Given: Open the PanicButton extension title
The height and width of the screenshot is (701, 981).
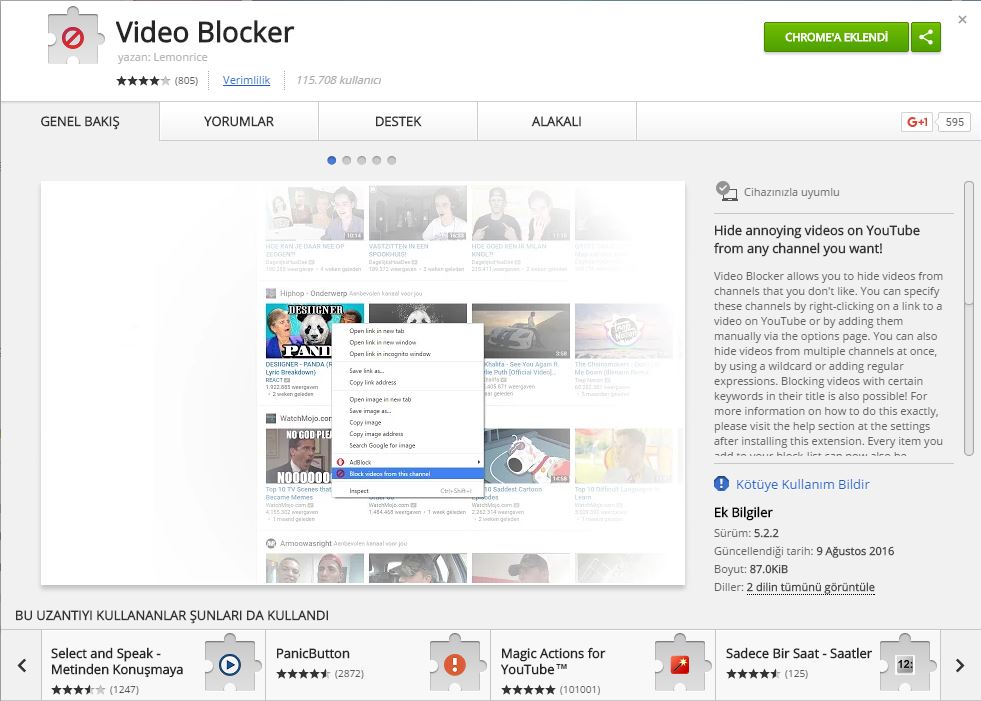Looking at the screenshot, I should click(x=313, y=653).
